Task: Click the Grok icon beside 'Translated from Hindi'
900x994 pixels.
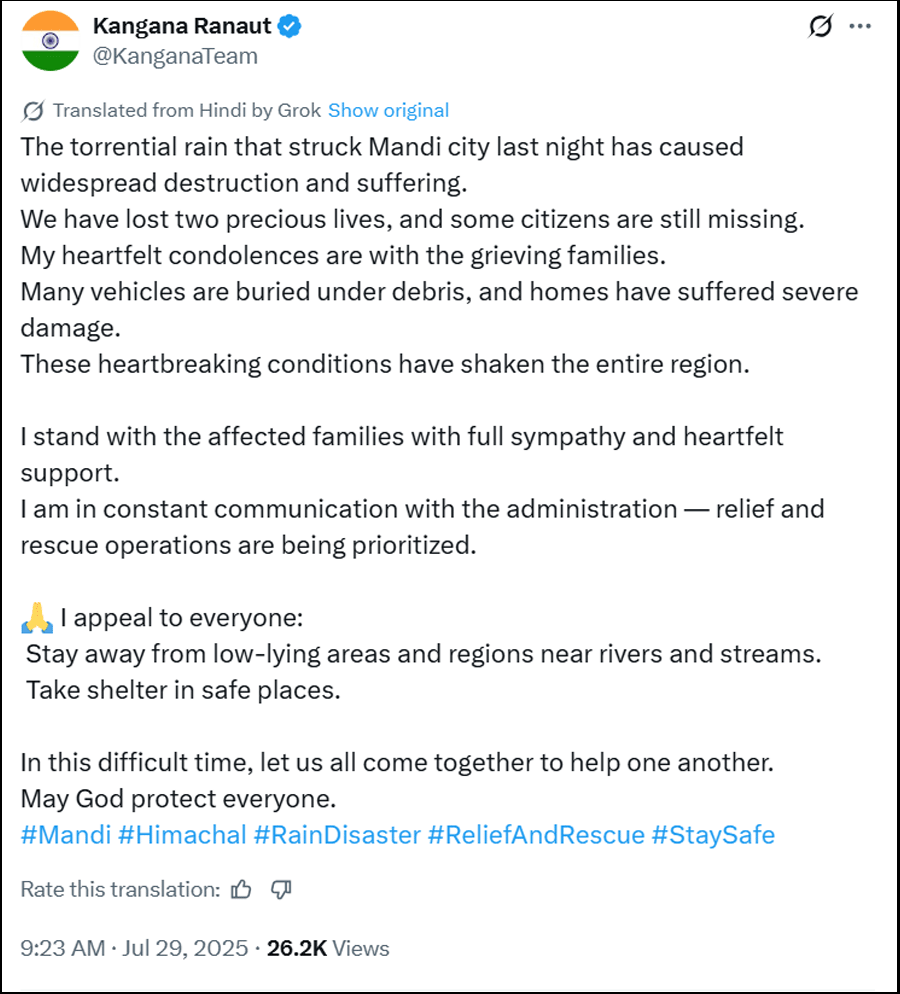Action: [x=32, y=111]
